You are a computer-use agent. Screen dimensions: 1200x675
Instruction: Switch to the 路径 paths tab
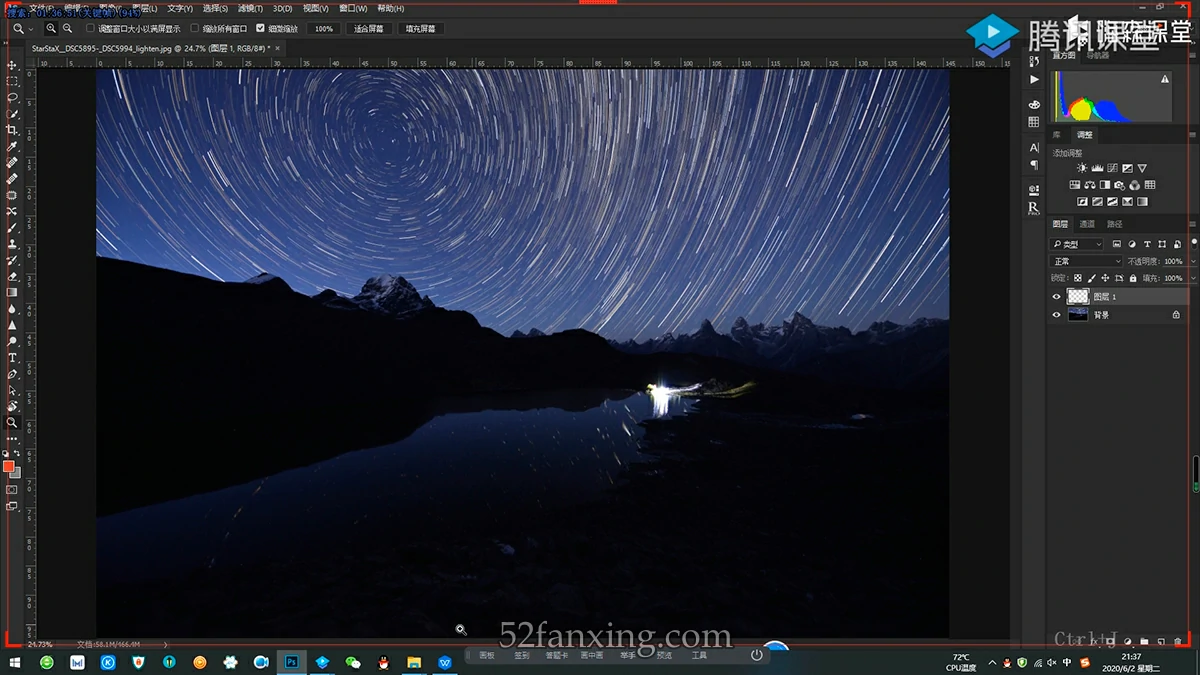click(1114, 224)
